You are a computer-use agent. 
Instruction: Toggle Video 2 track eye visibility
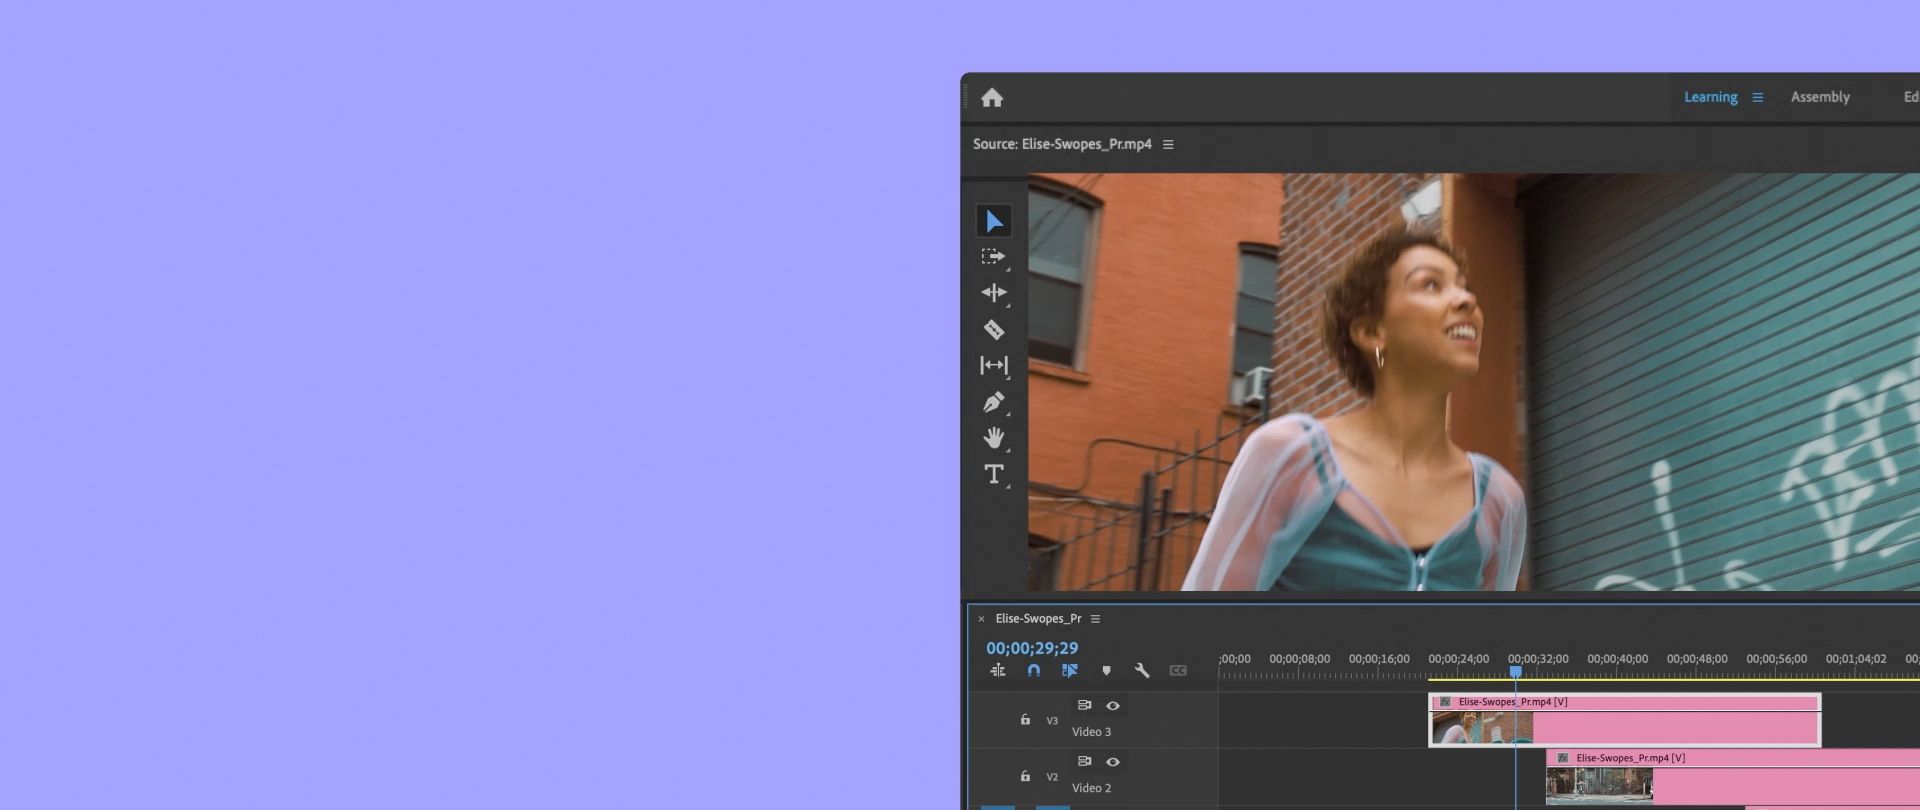coord(1112,762)
